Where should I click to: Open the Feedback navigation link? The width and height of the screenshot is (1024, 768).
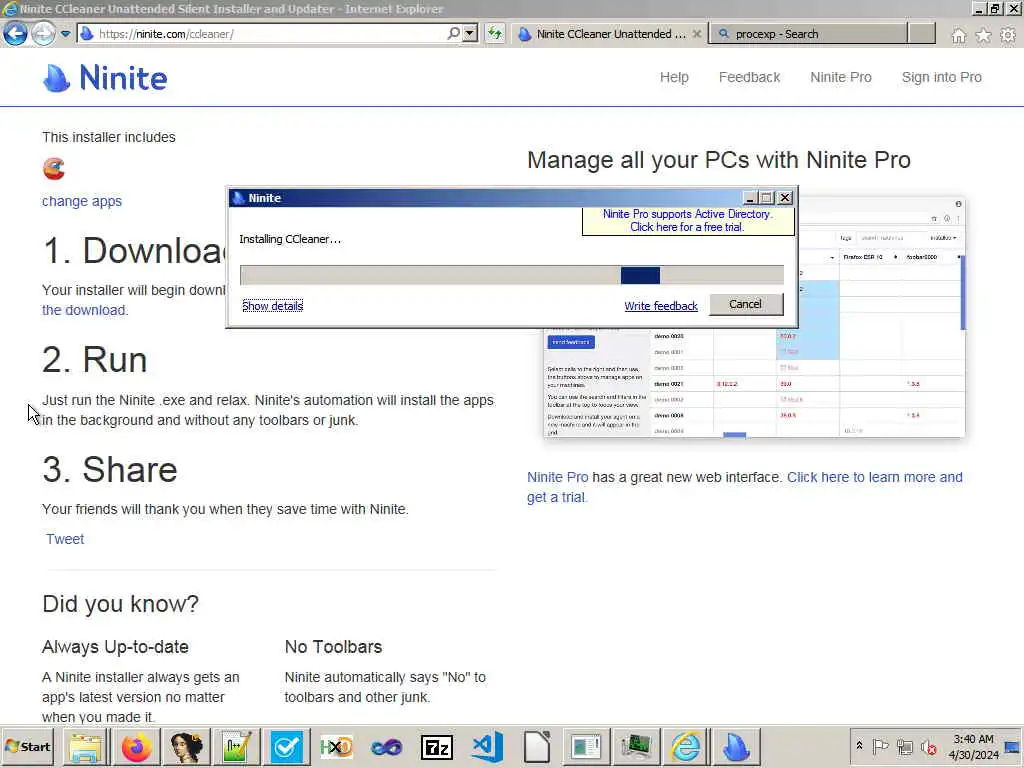coord(749,77)
